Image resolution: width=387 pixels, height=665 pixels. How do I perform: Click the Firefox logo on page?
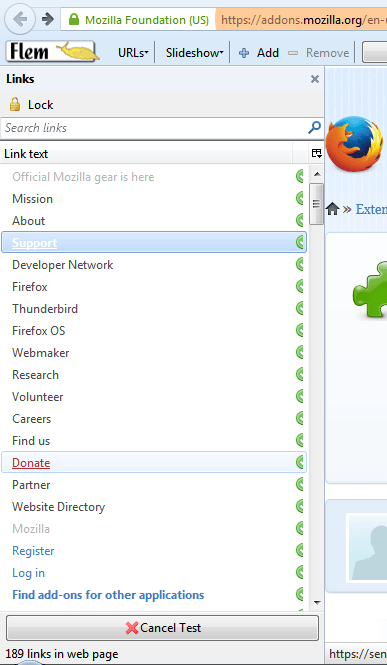[354, 144]
